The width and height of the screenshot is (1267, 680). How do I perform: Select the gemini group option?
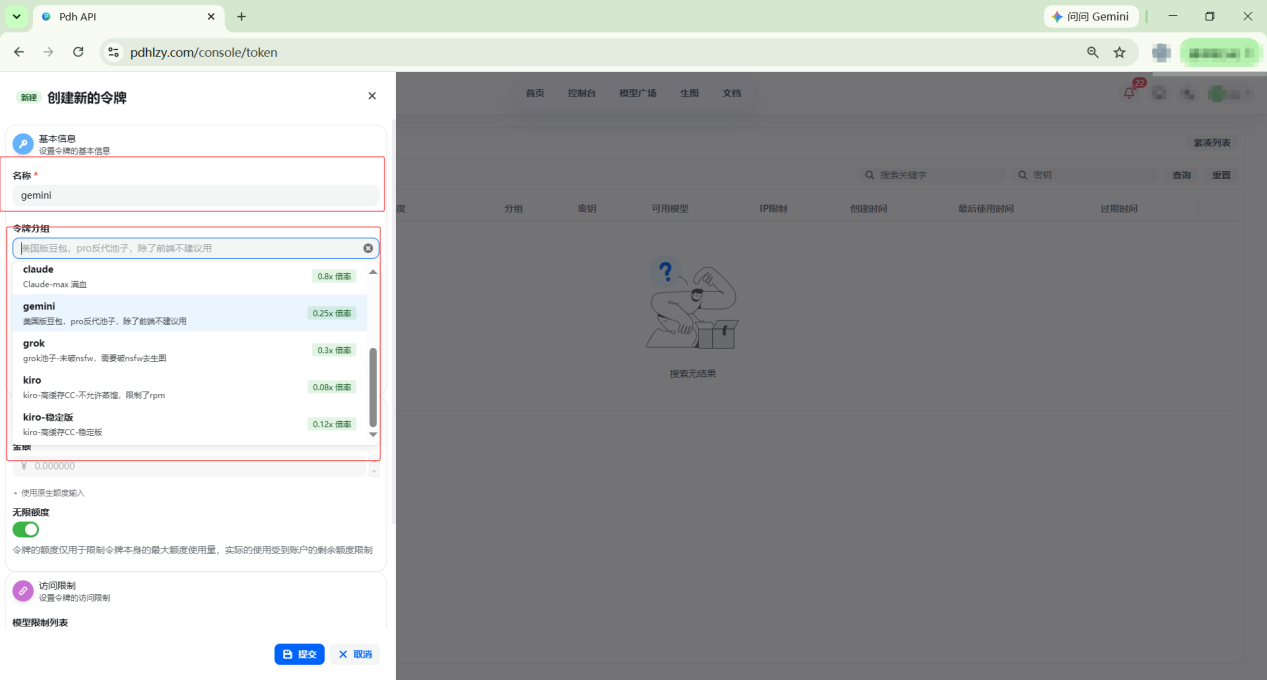pyautogui.click(x=190, y=313)
